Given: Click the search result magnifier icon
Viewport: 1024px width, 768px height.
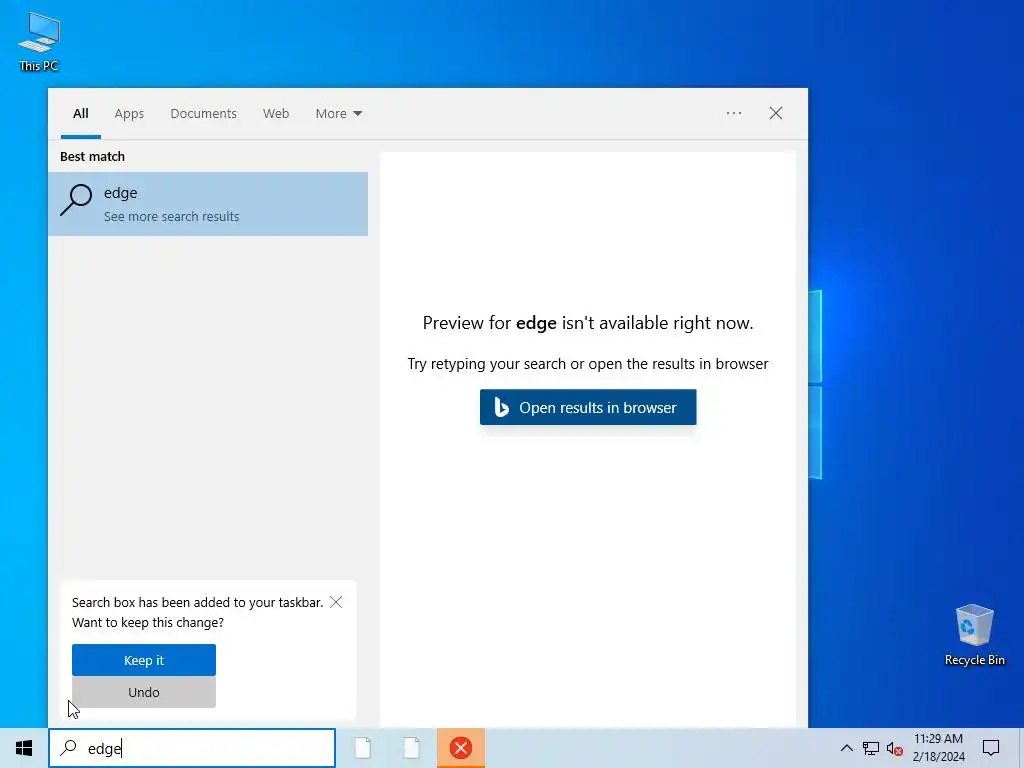Looking at the screenshot, I should click(x=76, y=200).
